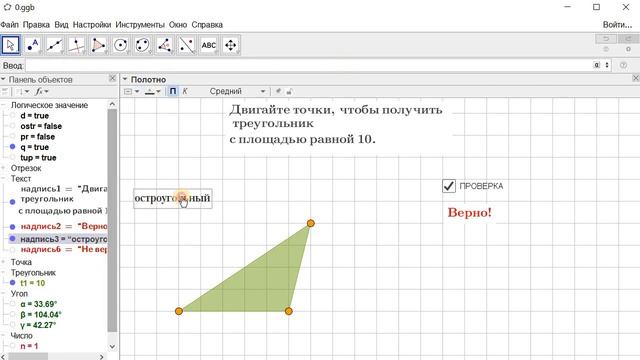Click the Панель объектов header triangle
This screenshot has height=360, width=640.
click(x=3, y=79)
